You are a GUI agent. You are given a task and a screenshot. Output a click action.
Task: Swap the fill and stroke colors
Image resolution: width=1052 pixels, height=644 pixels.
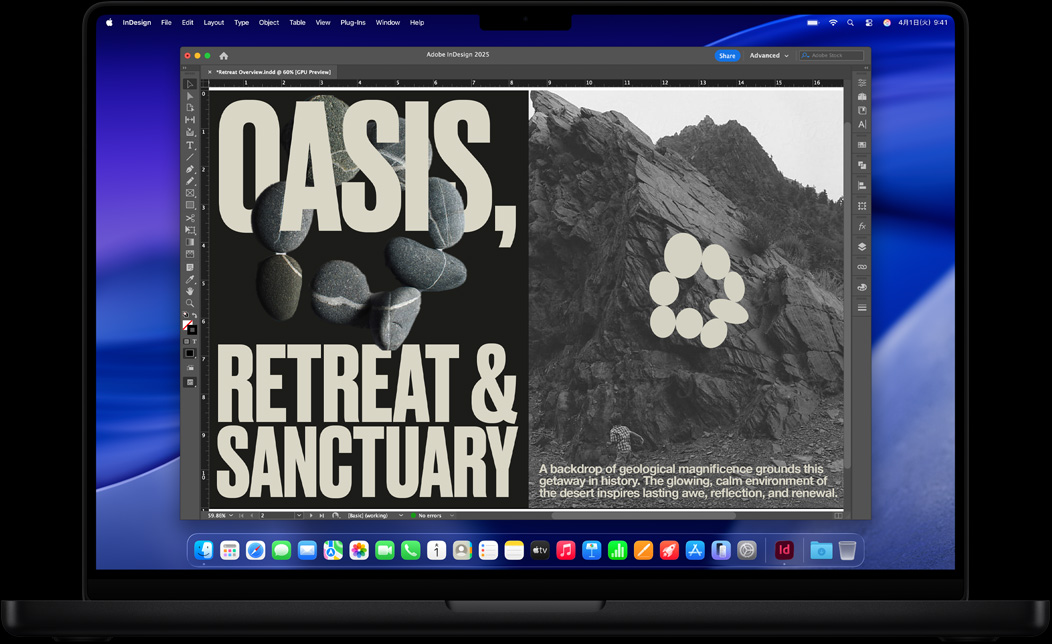[x=193, y=316]
